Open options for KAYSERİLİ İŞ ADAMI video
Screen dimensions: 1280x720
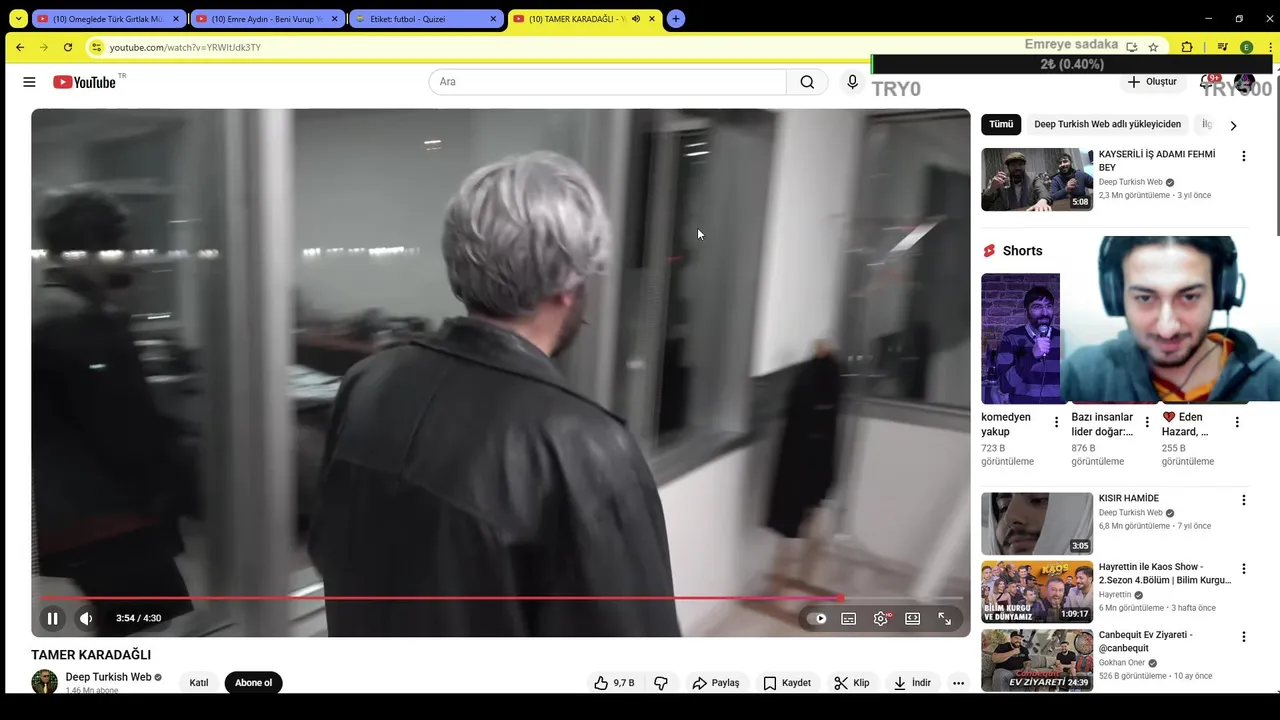[x=1244, y=156]
